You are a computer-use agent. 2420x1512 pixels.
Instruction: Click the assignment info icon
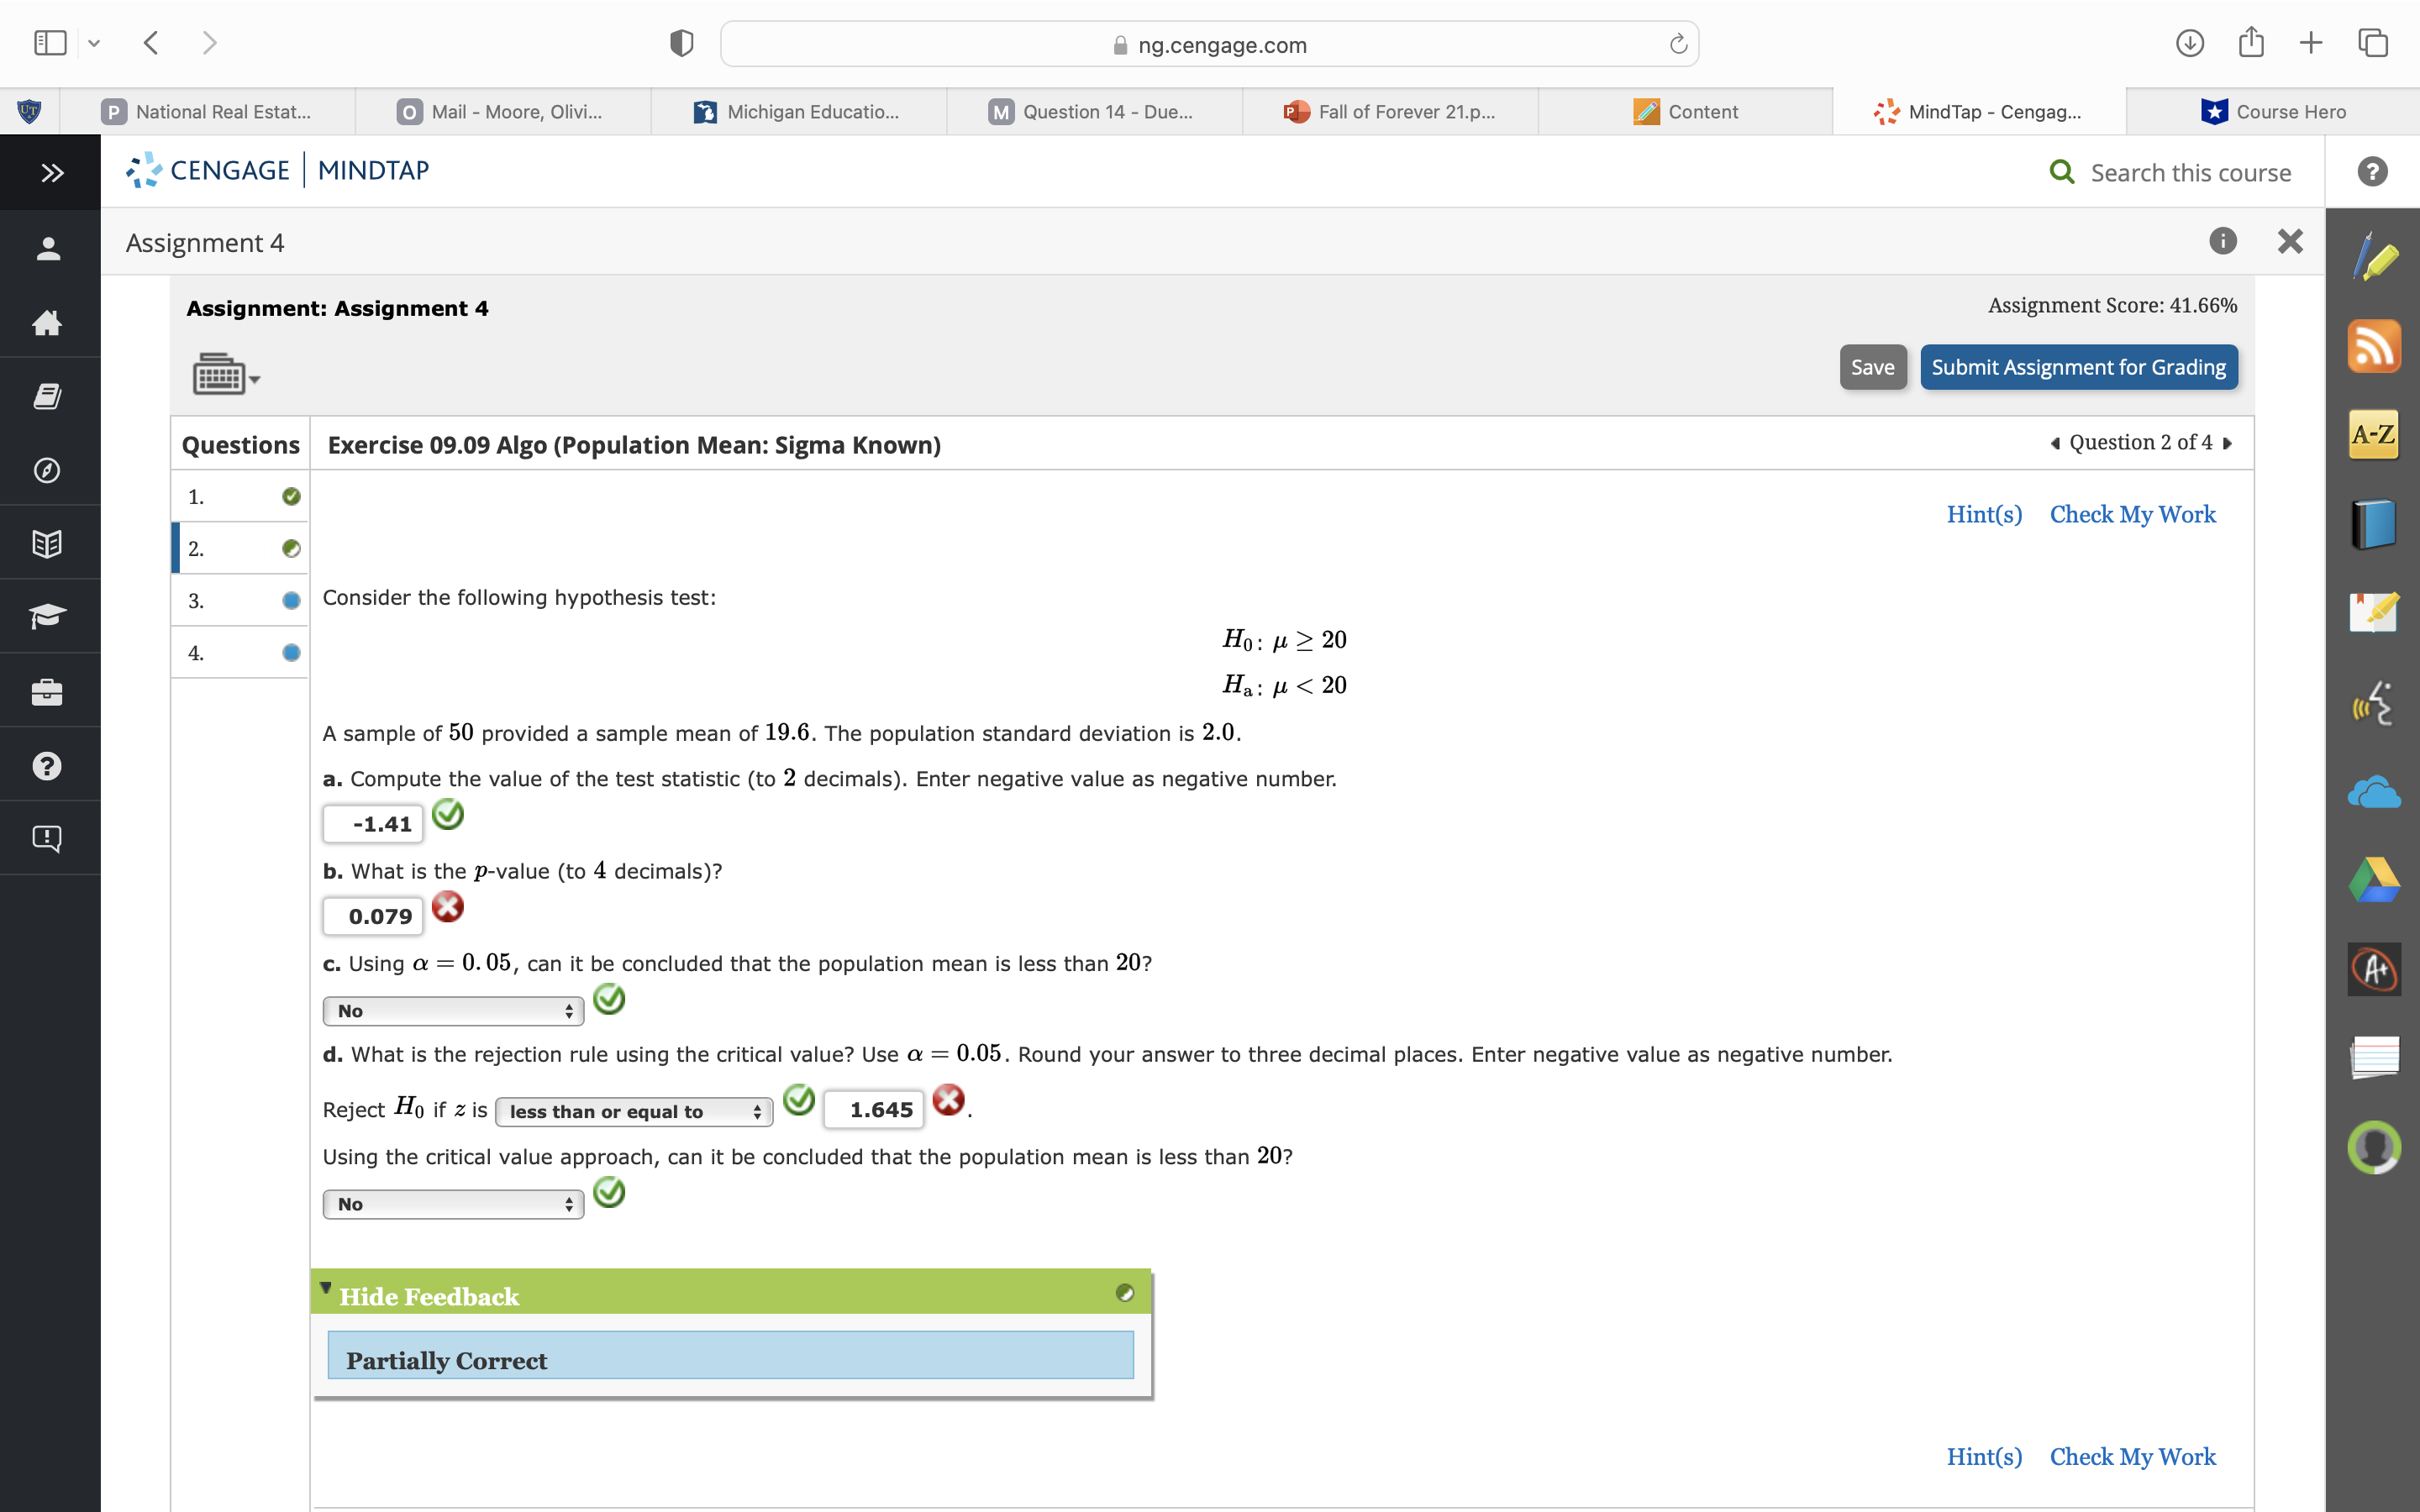pos(2222,241)
